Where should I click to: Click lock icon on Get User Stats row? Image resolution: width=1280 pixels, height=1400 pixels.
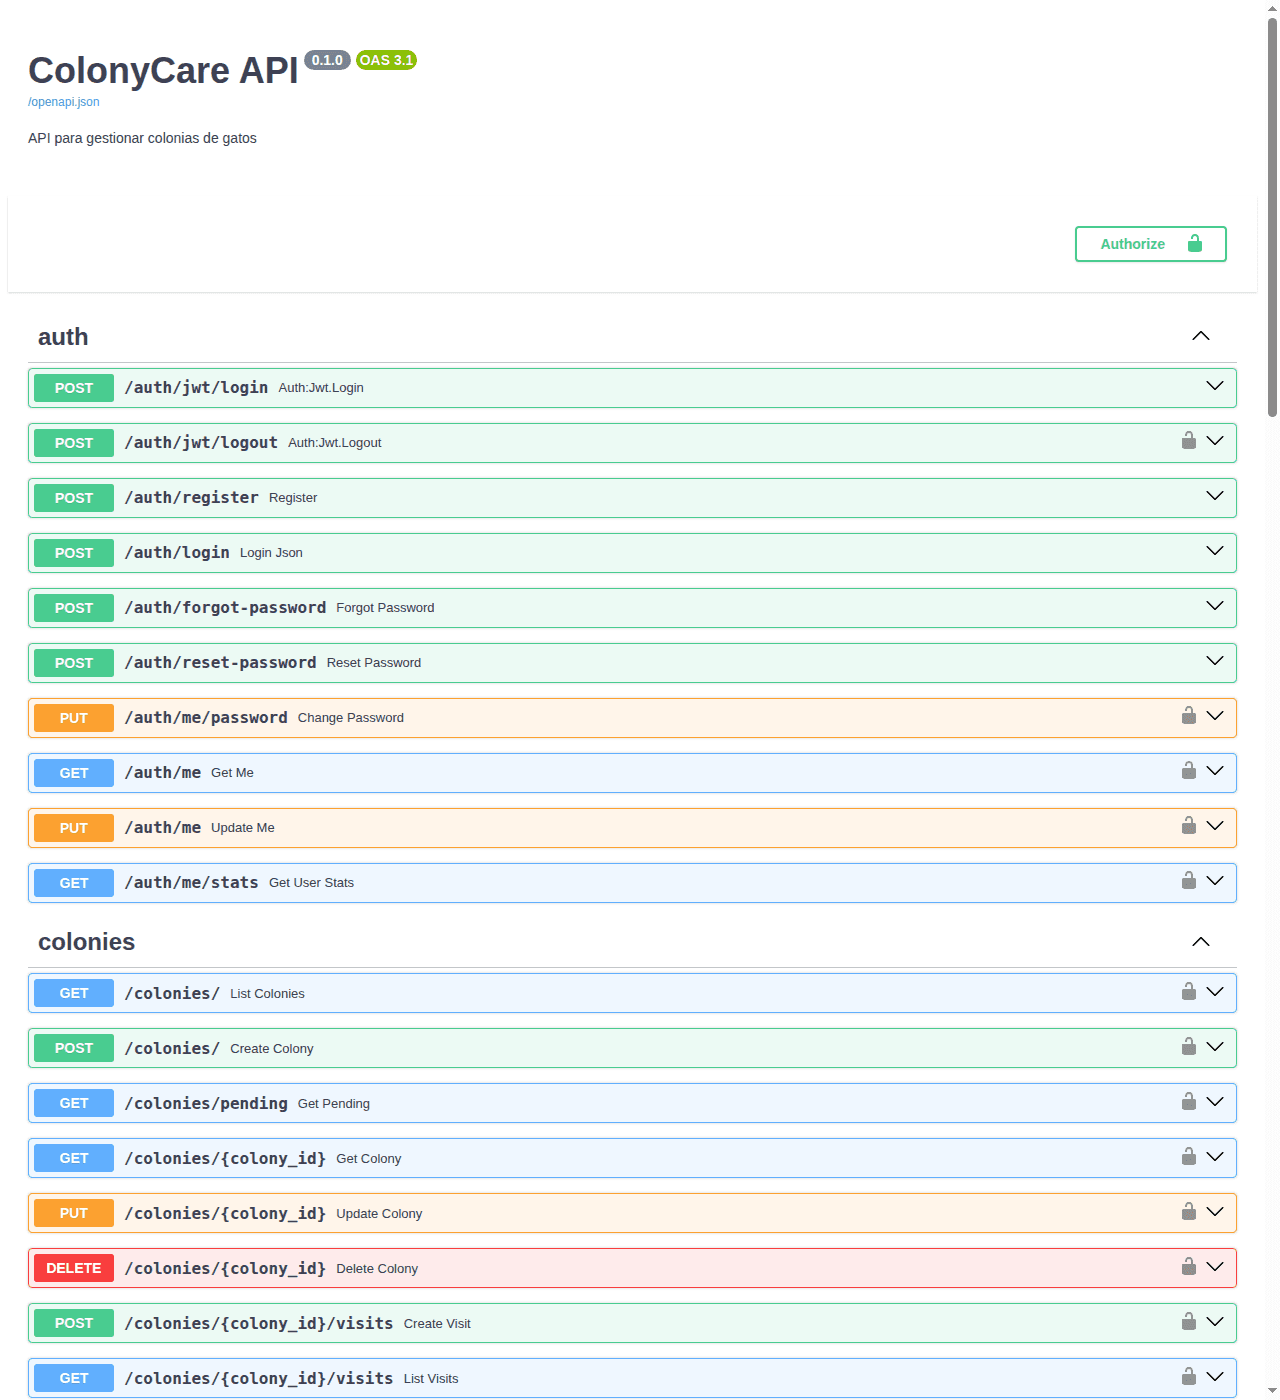[x=1189, y=880]
